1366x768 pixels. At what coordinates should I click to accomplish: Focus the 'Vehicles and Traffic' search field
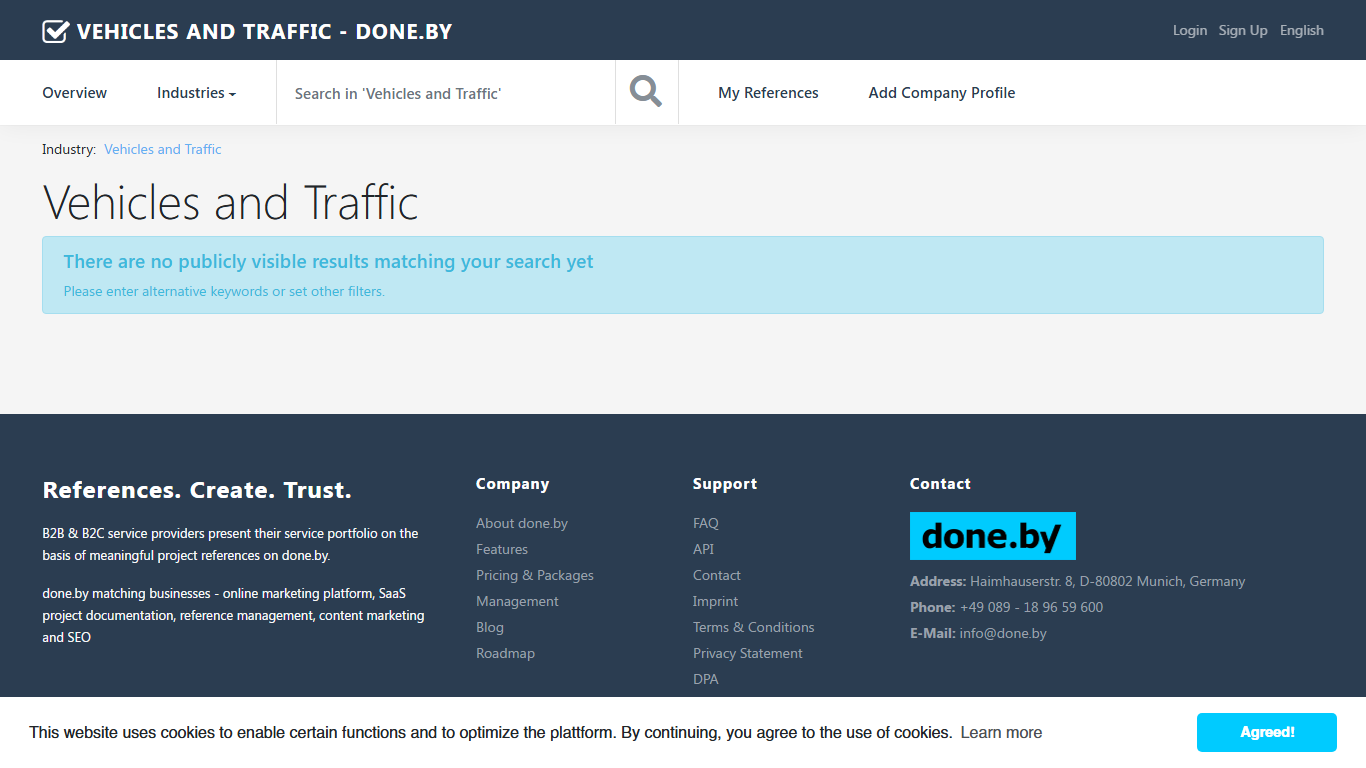(446, 93)
